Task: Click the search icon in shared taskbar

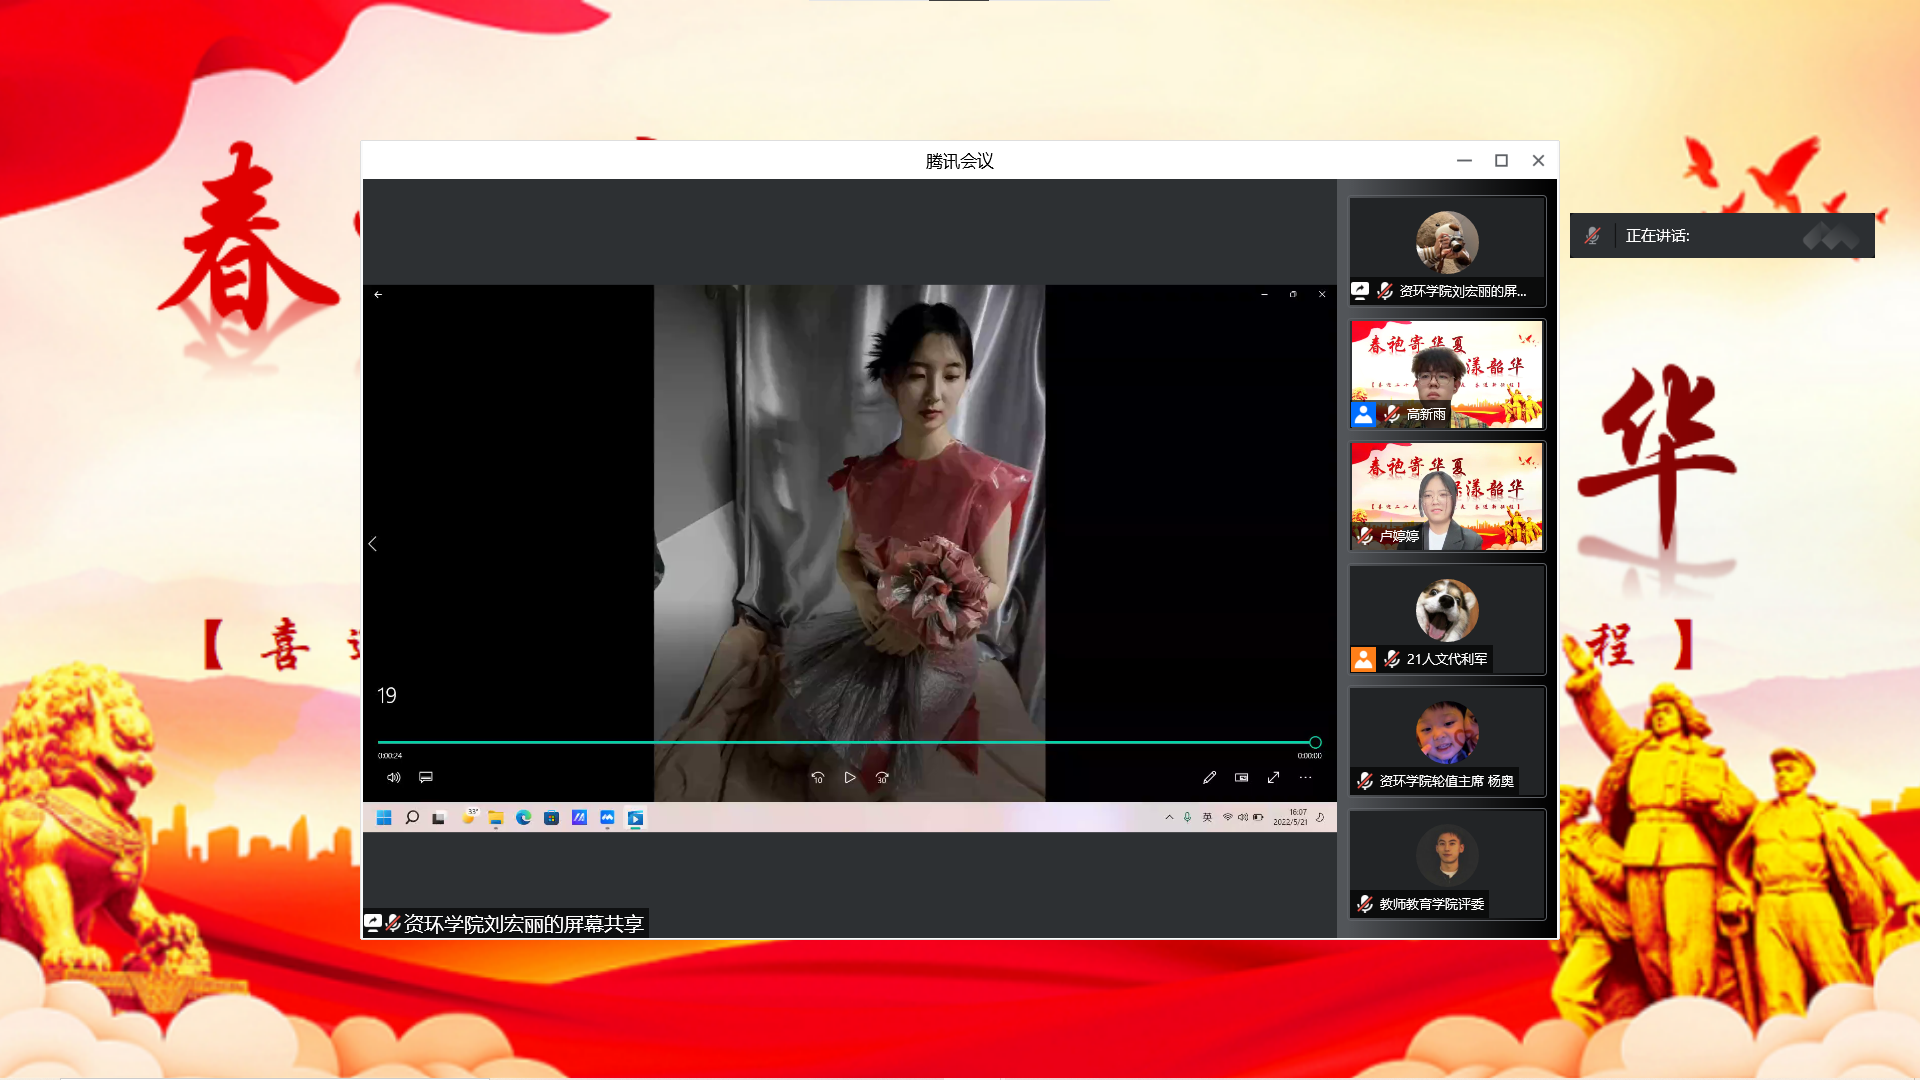Action: 412,818
